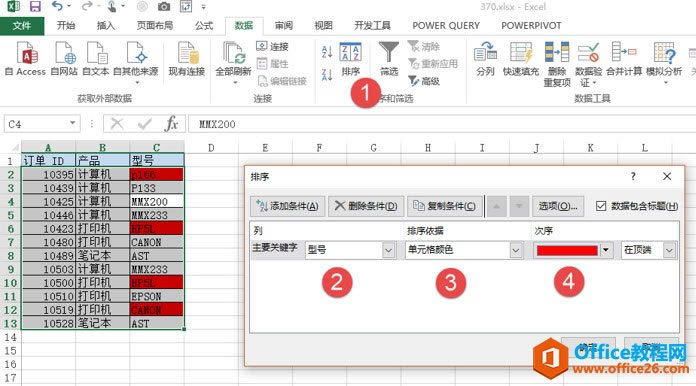Sort ascending A to Z icon
This screenshot has height=386, width=696.
(327, 52)
